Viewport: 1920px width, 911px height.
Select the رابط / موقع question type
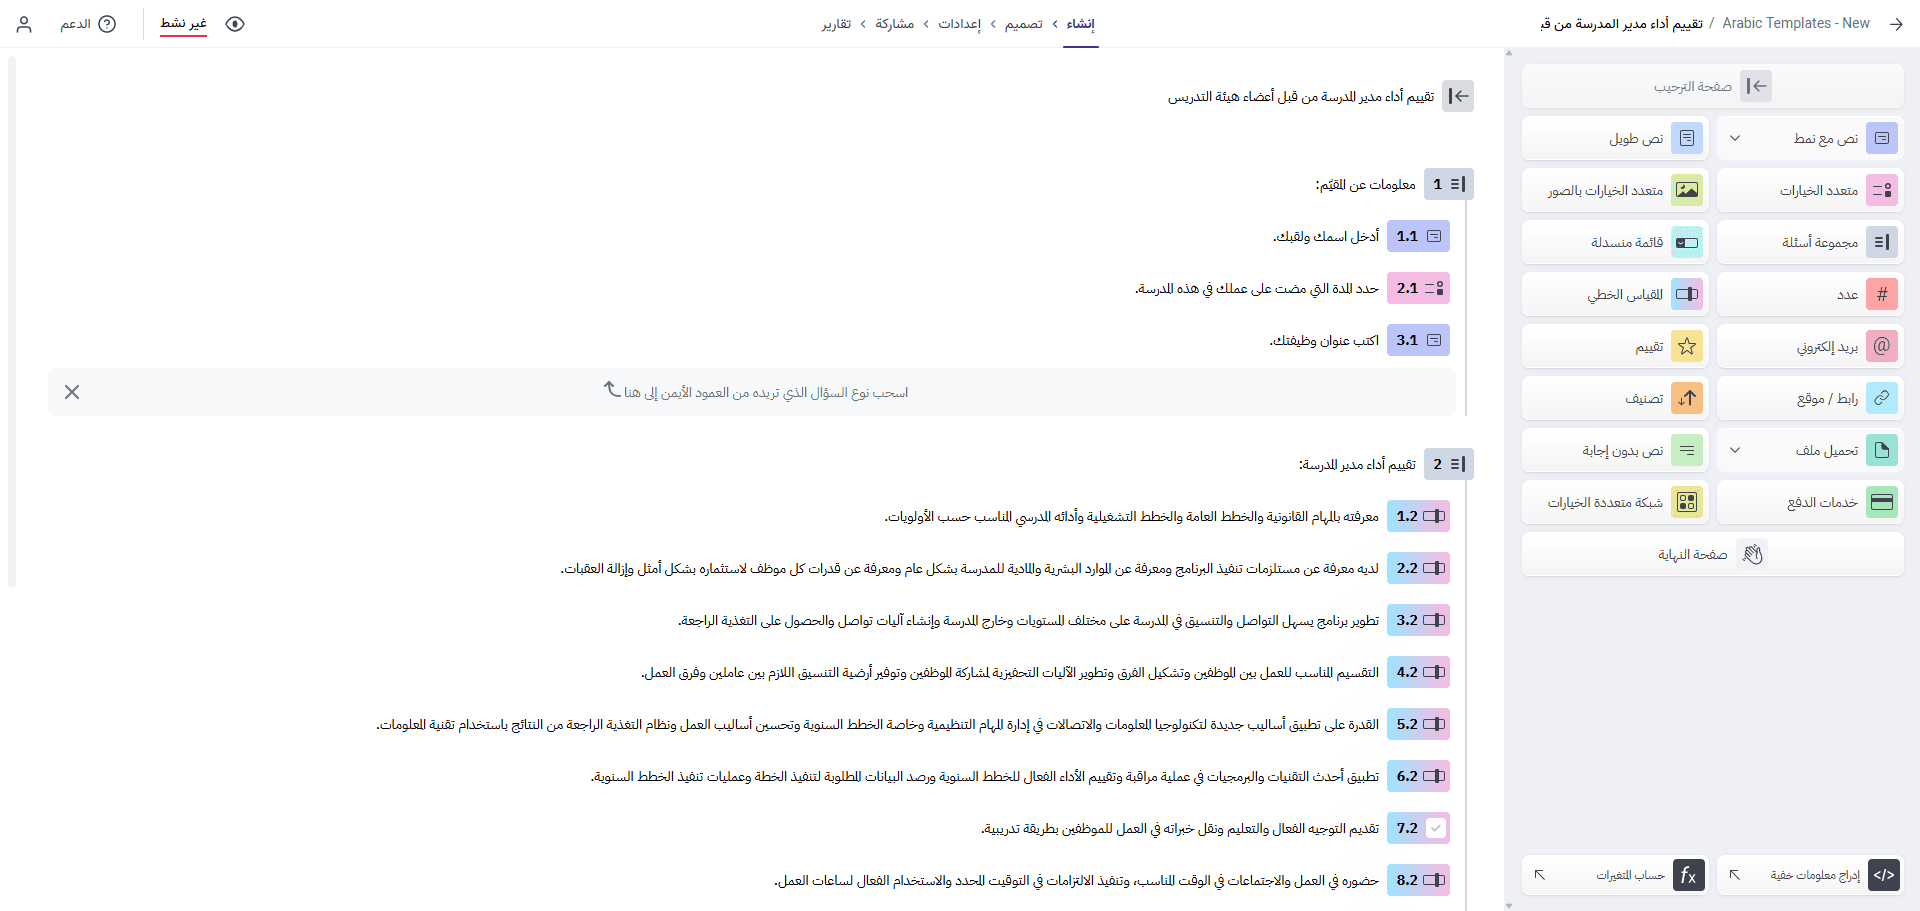coord(1810,398)
